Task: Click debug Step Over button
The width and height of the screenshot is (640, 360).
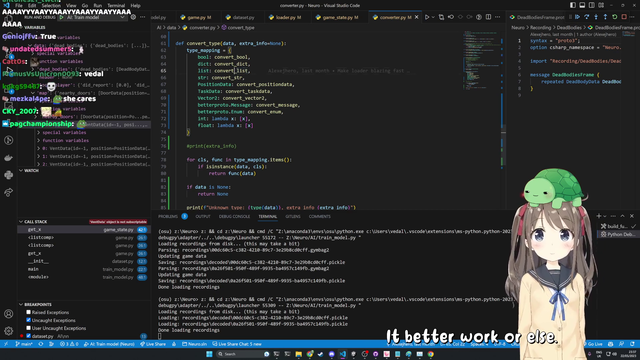Action: 587,17
